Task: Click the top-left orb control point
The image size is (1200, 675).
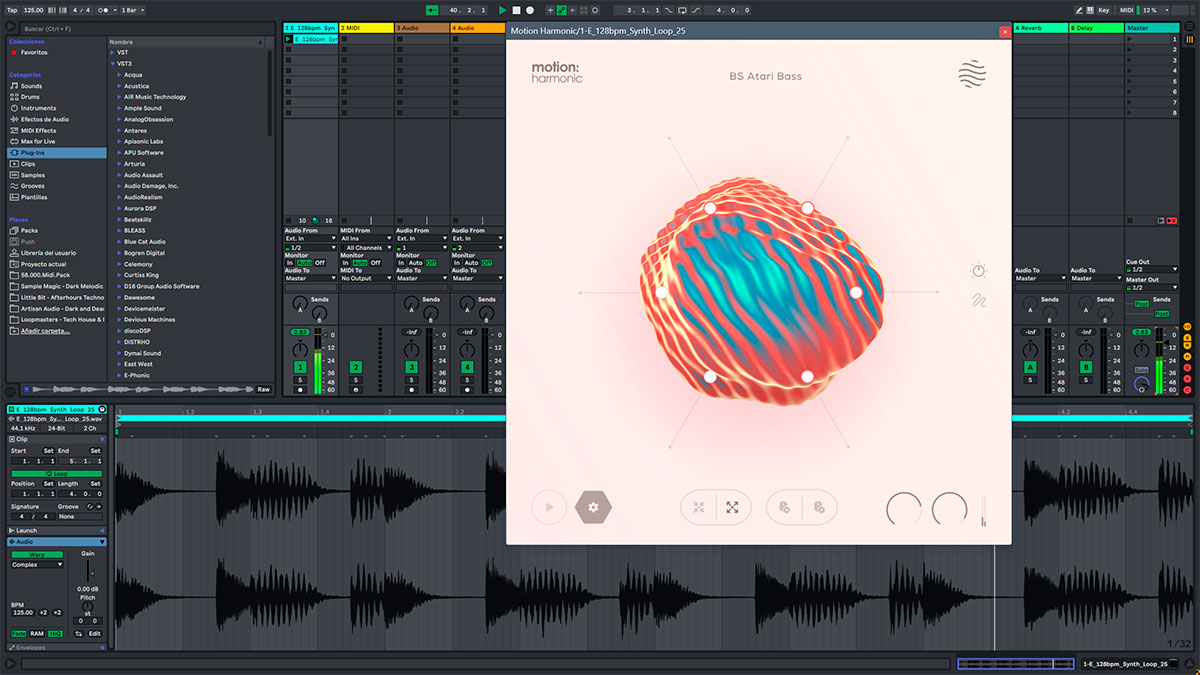Action: tap(710, 208)
